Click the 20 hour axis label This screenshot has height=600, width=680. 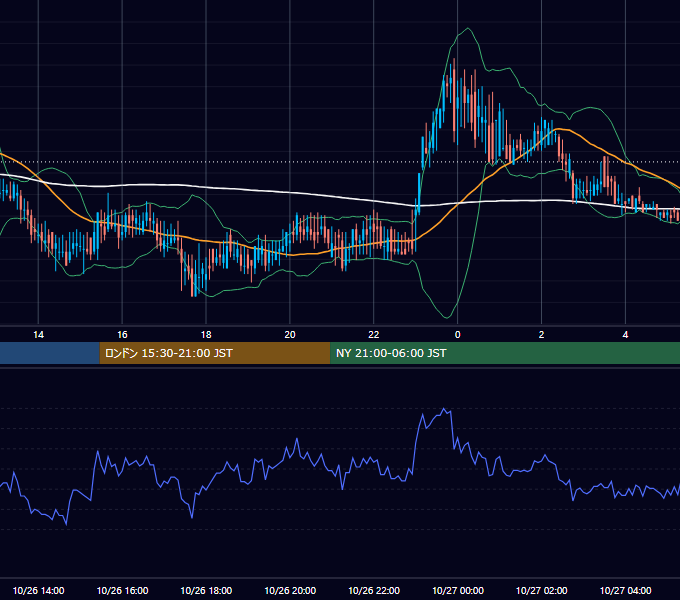tap(290, 335)
